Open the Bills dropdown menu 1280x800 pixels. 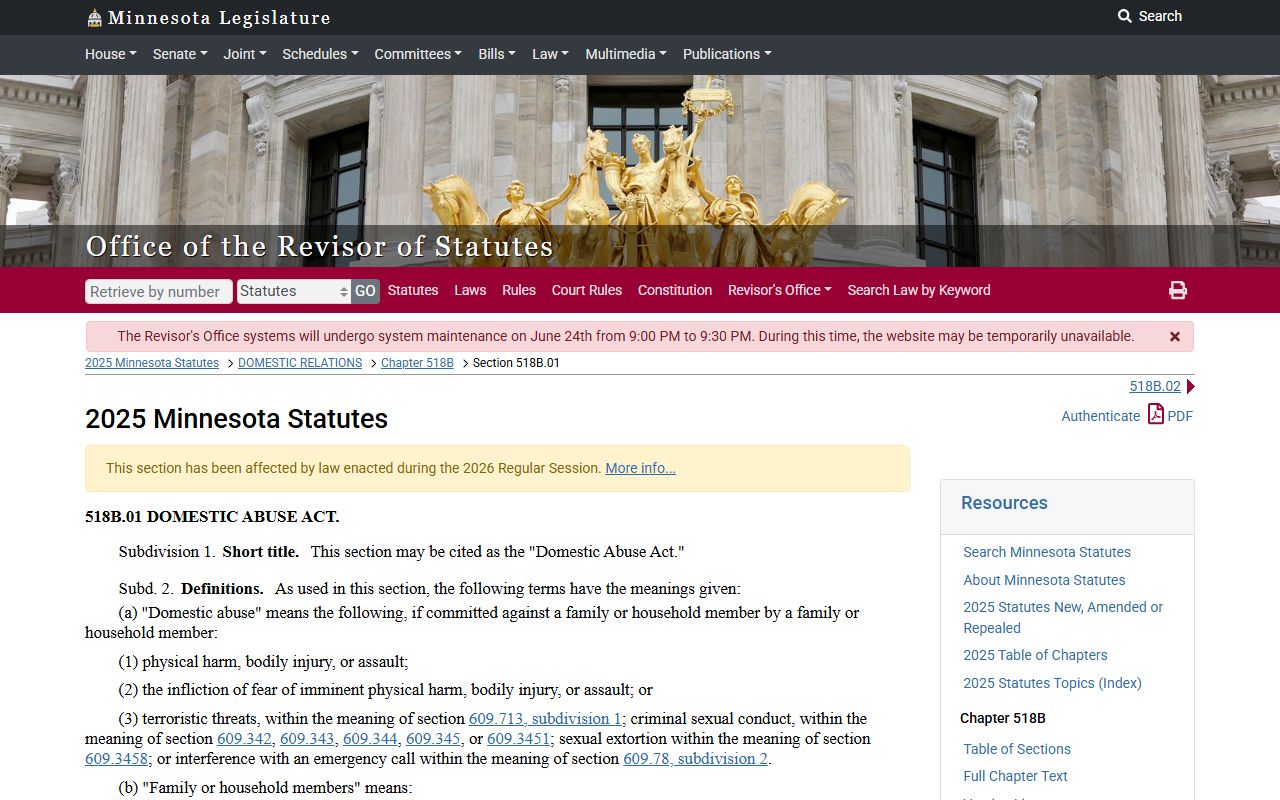497,54
